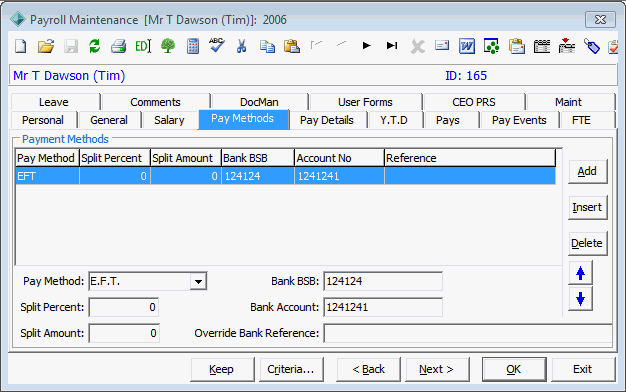This screenshot has height=392, width=626.
Task: Click the Add button
Action: coord(587,172)
